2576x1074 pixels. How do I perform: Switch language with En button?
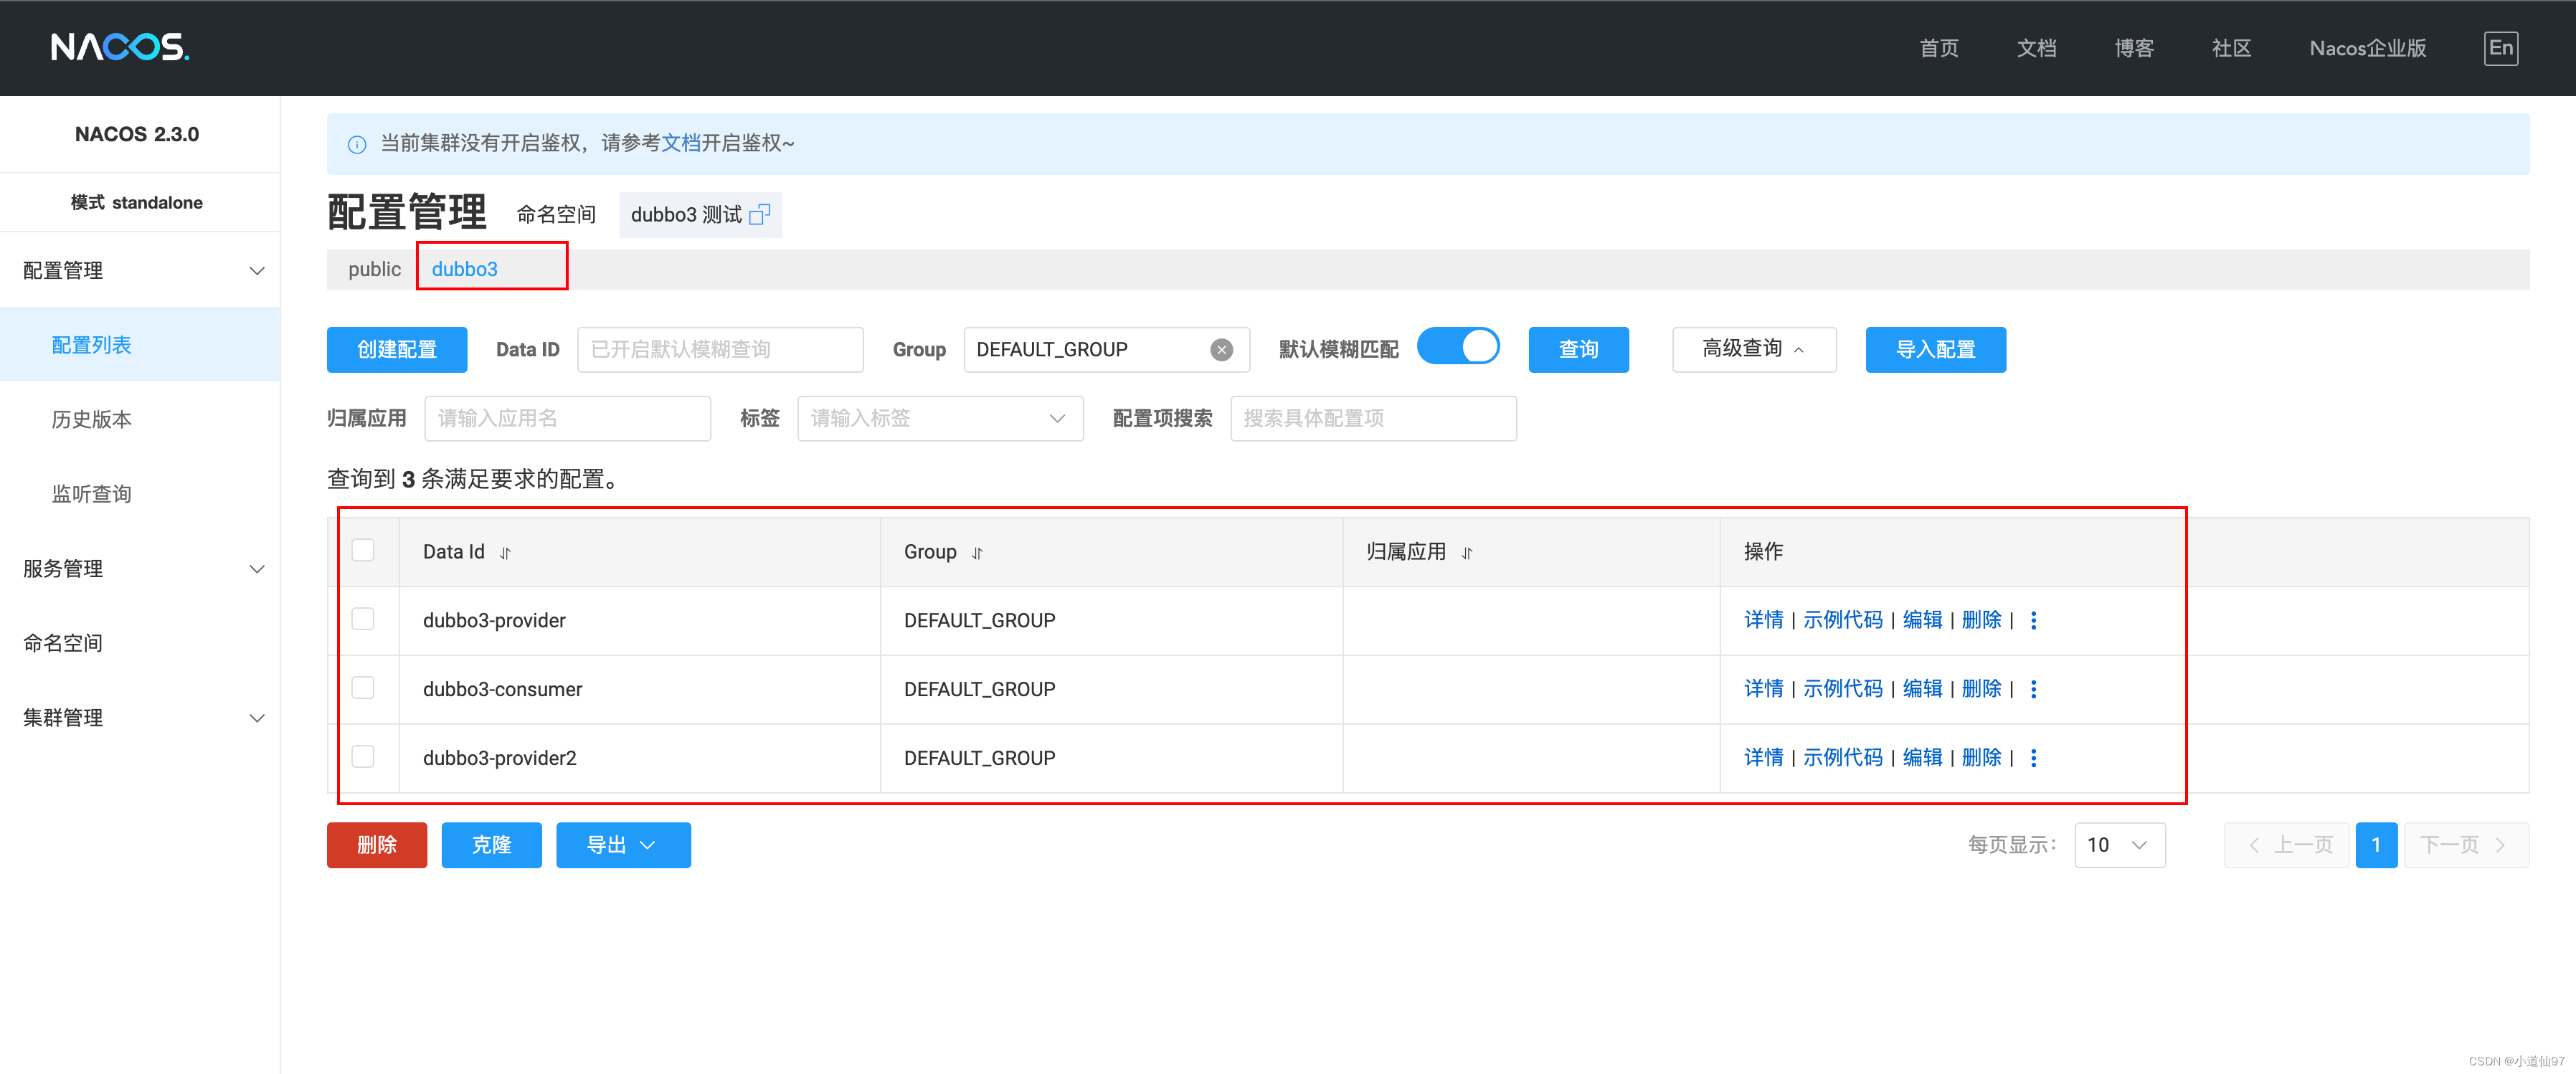(2500, 48)
